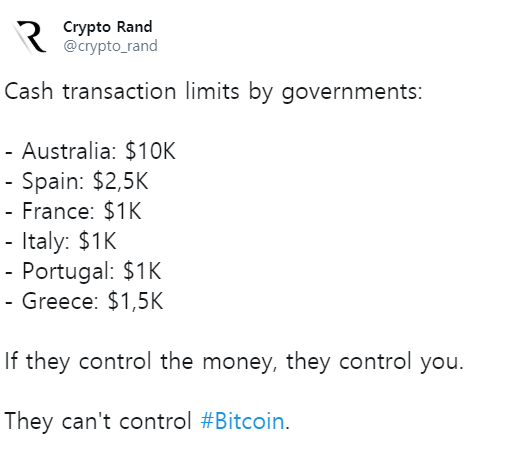Viewport: 529px width, 451px height.
Task: Open the #Bitcoin hashtag
Action: [x=242, y=421]
